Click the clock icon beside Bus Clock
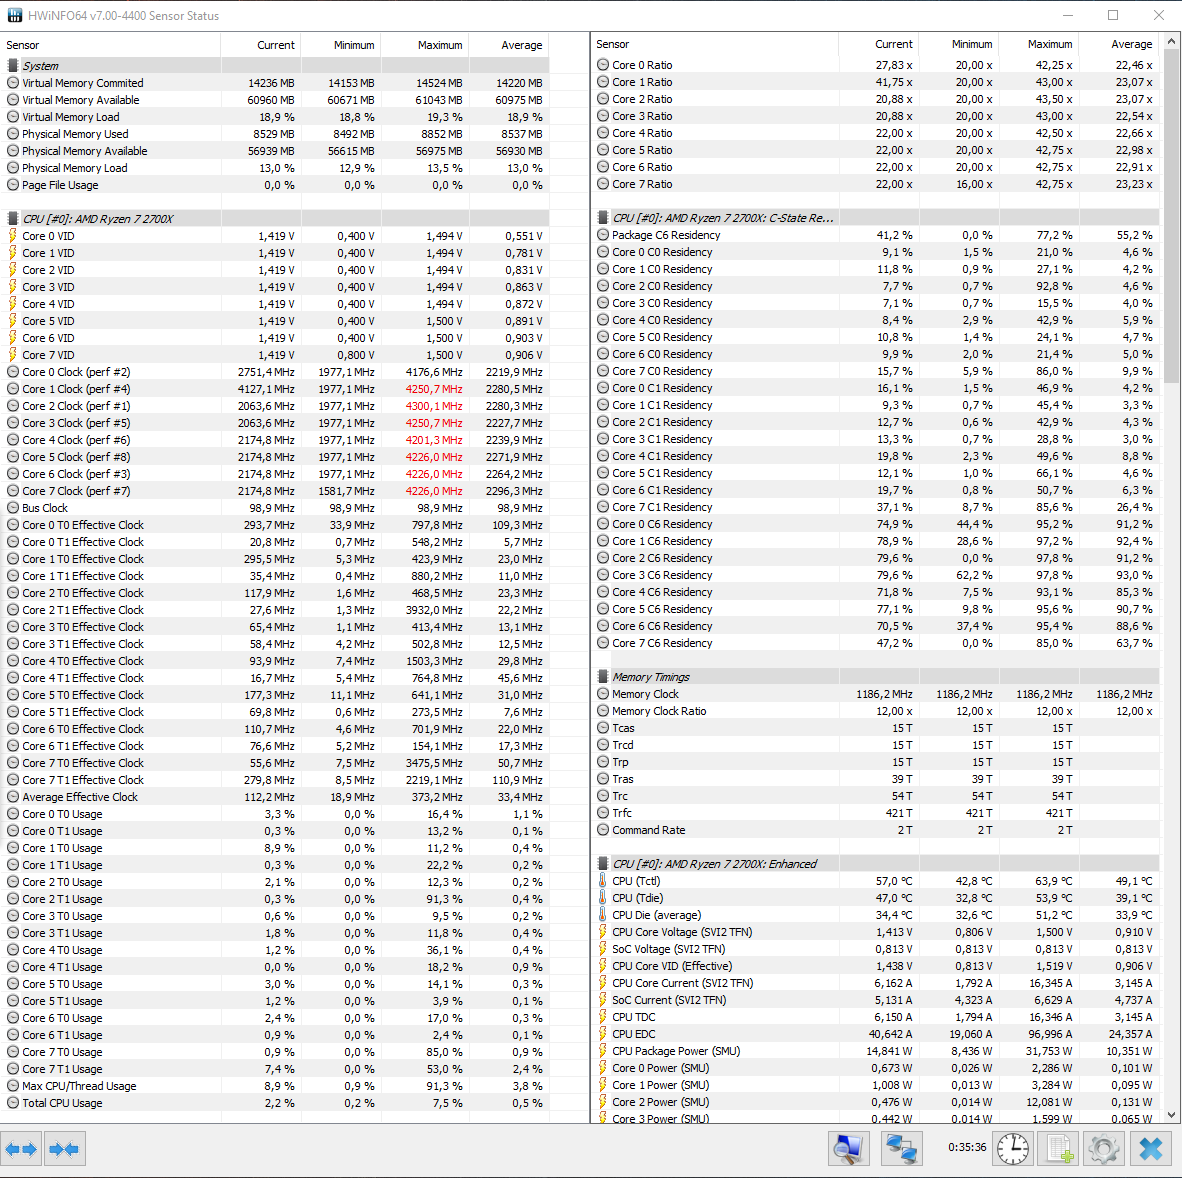 point(13,508)
